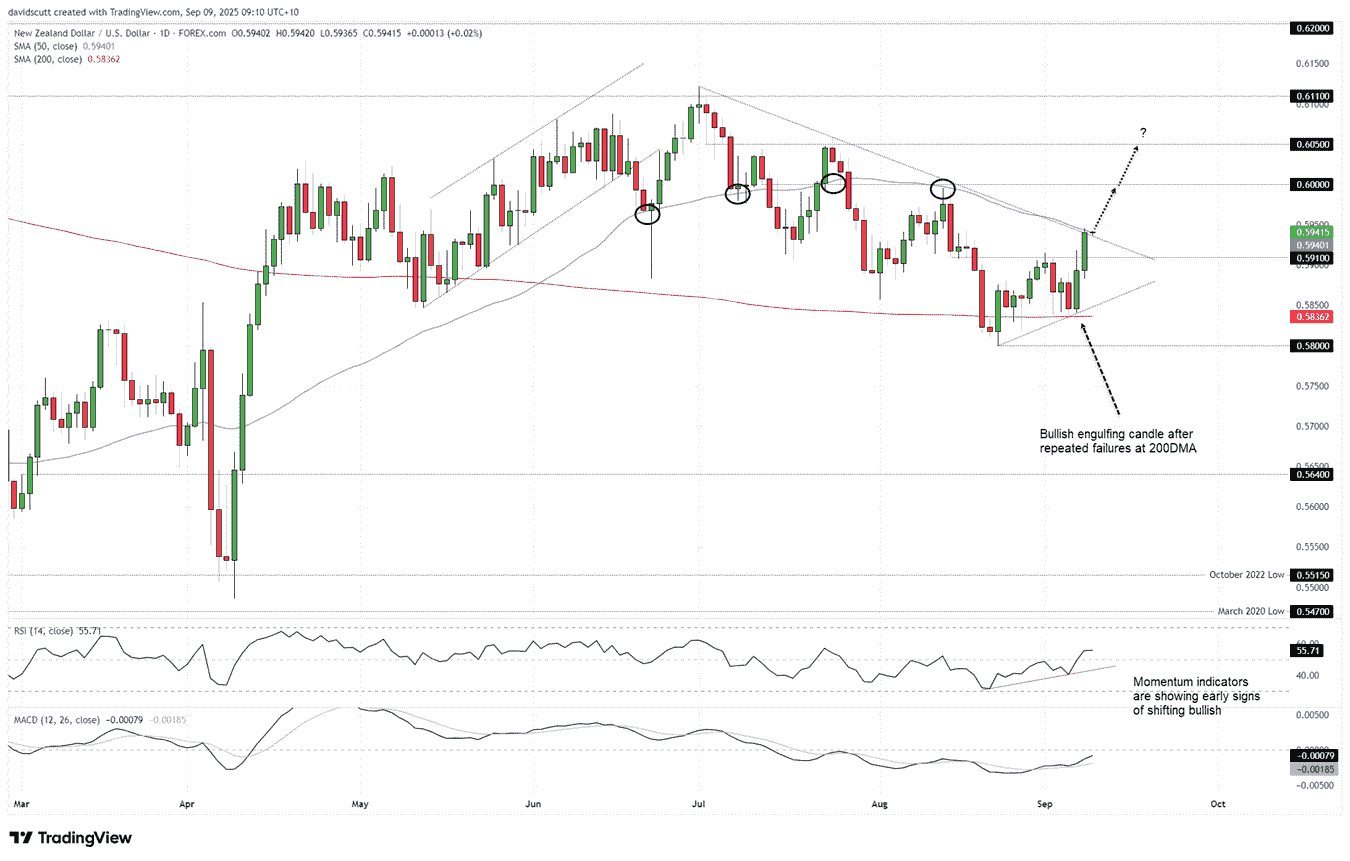The height and width of the screenshot is (861, 1350).
Task: Click the 0.58000 support price label
Action: [x=1313, y=345]
